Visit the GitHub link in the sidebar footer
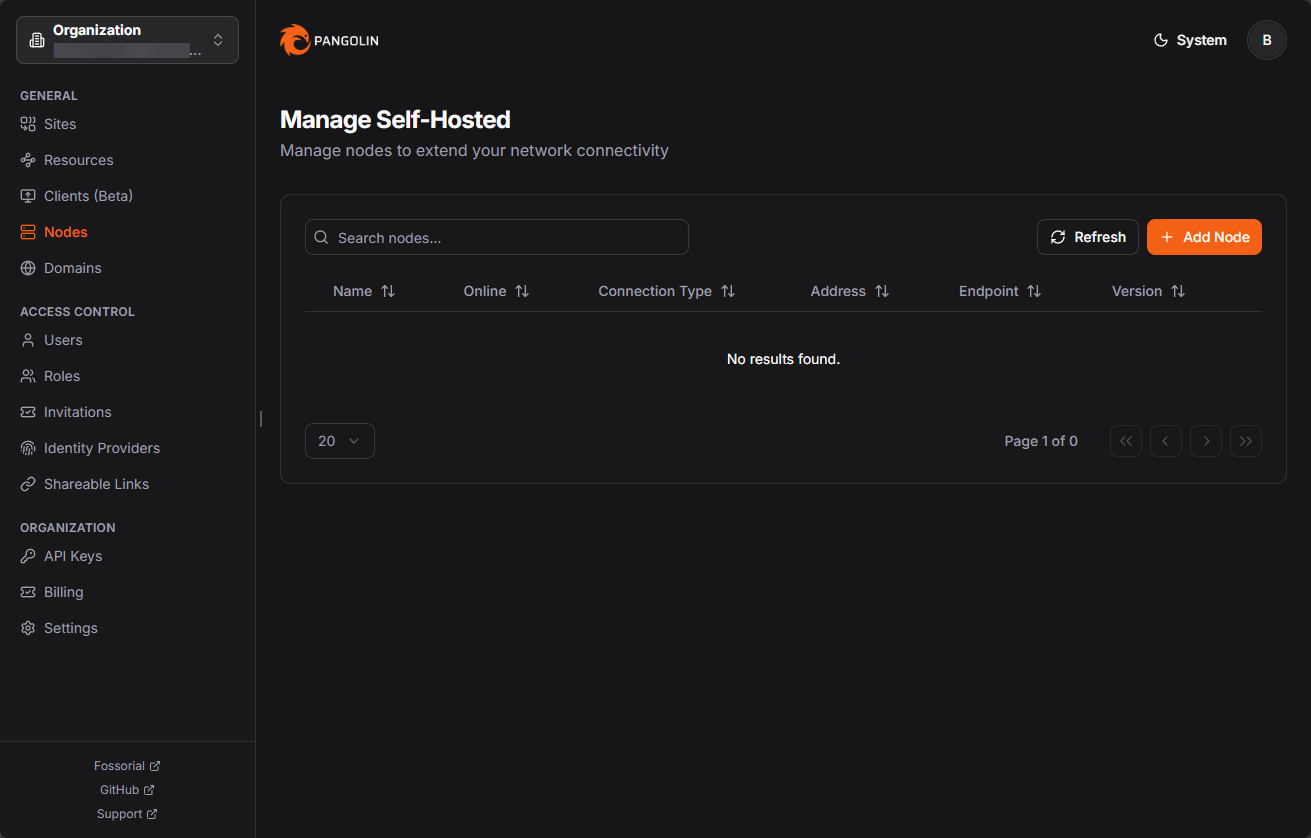Viewport: 1311px width, 838px height. pyautogui.click(x=127, y=790)
